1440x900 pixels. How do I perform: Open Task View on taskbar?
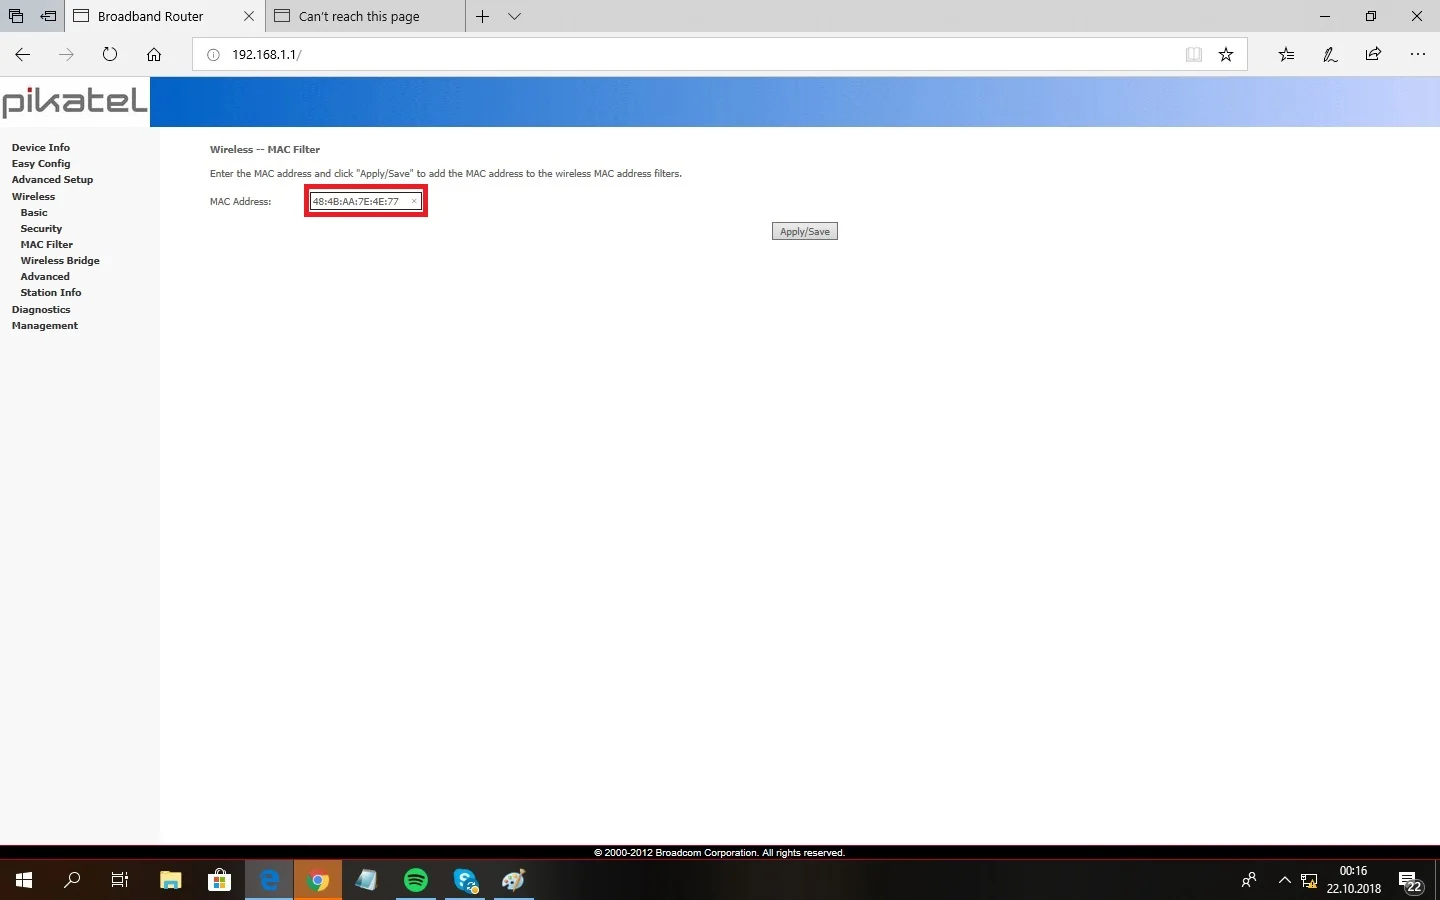tap(120, 880)
